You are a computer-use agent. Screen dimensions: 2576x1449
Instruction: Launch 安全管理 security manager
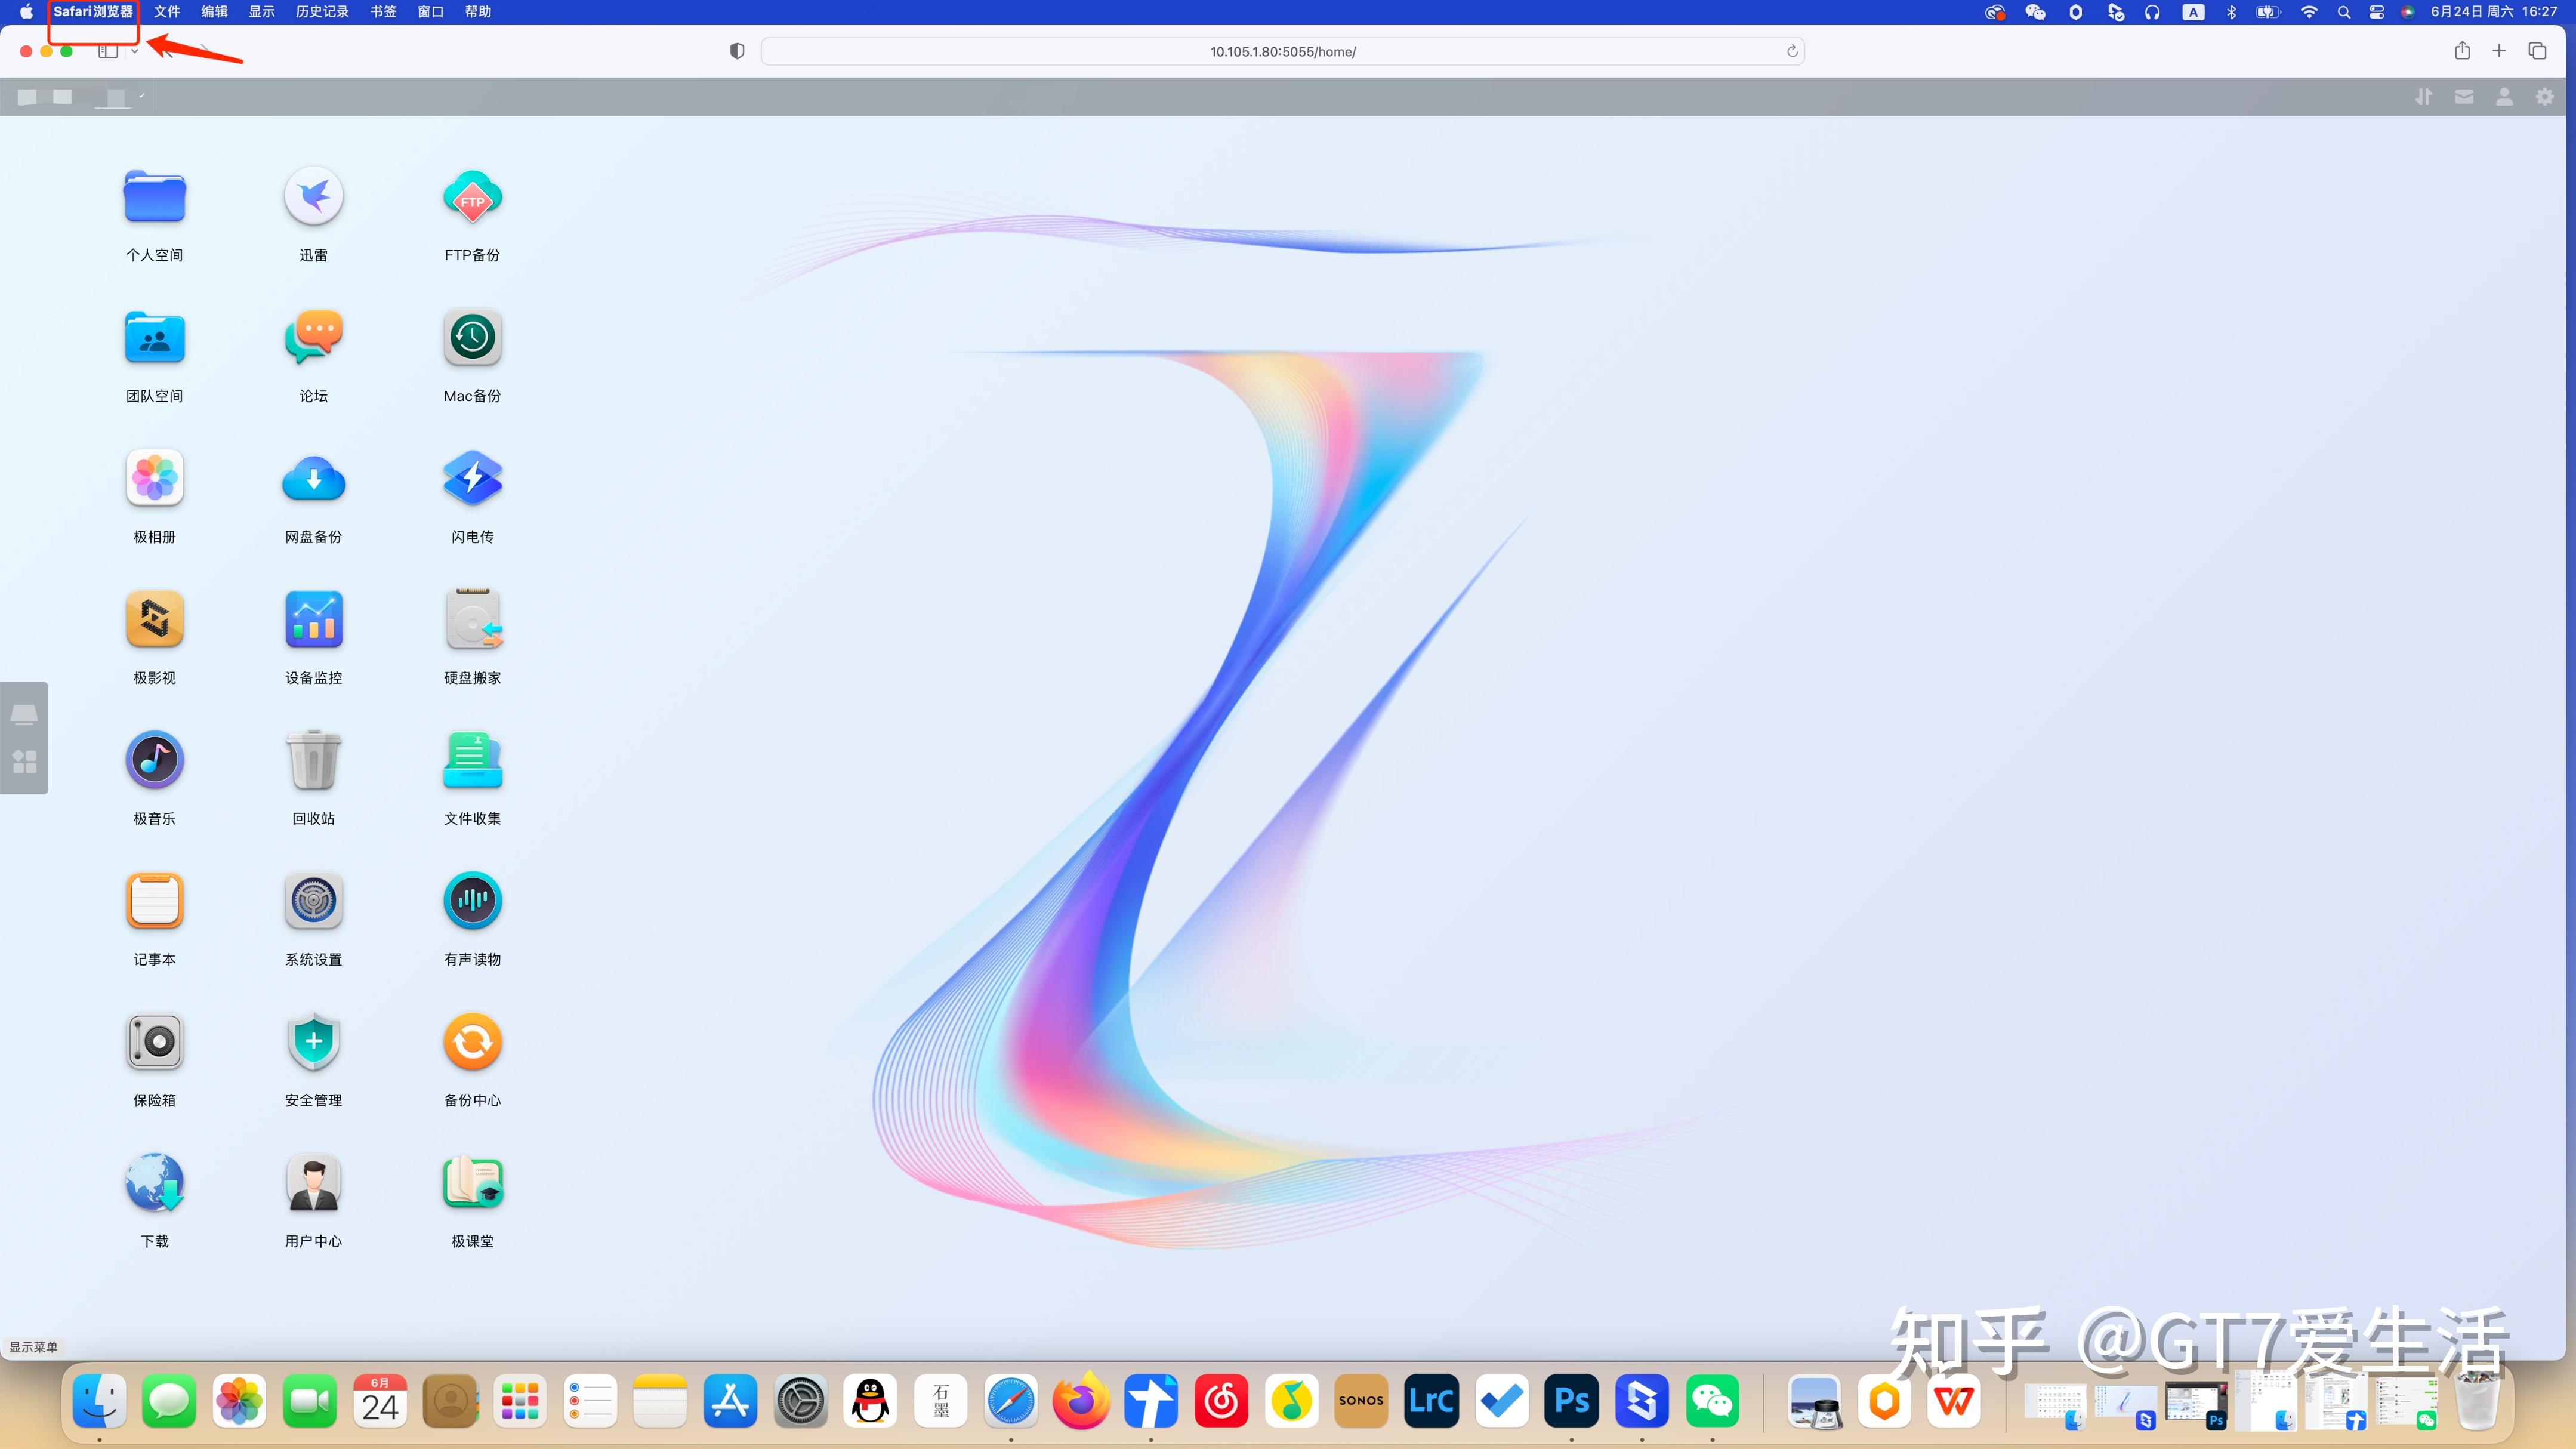313,1042
